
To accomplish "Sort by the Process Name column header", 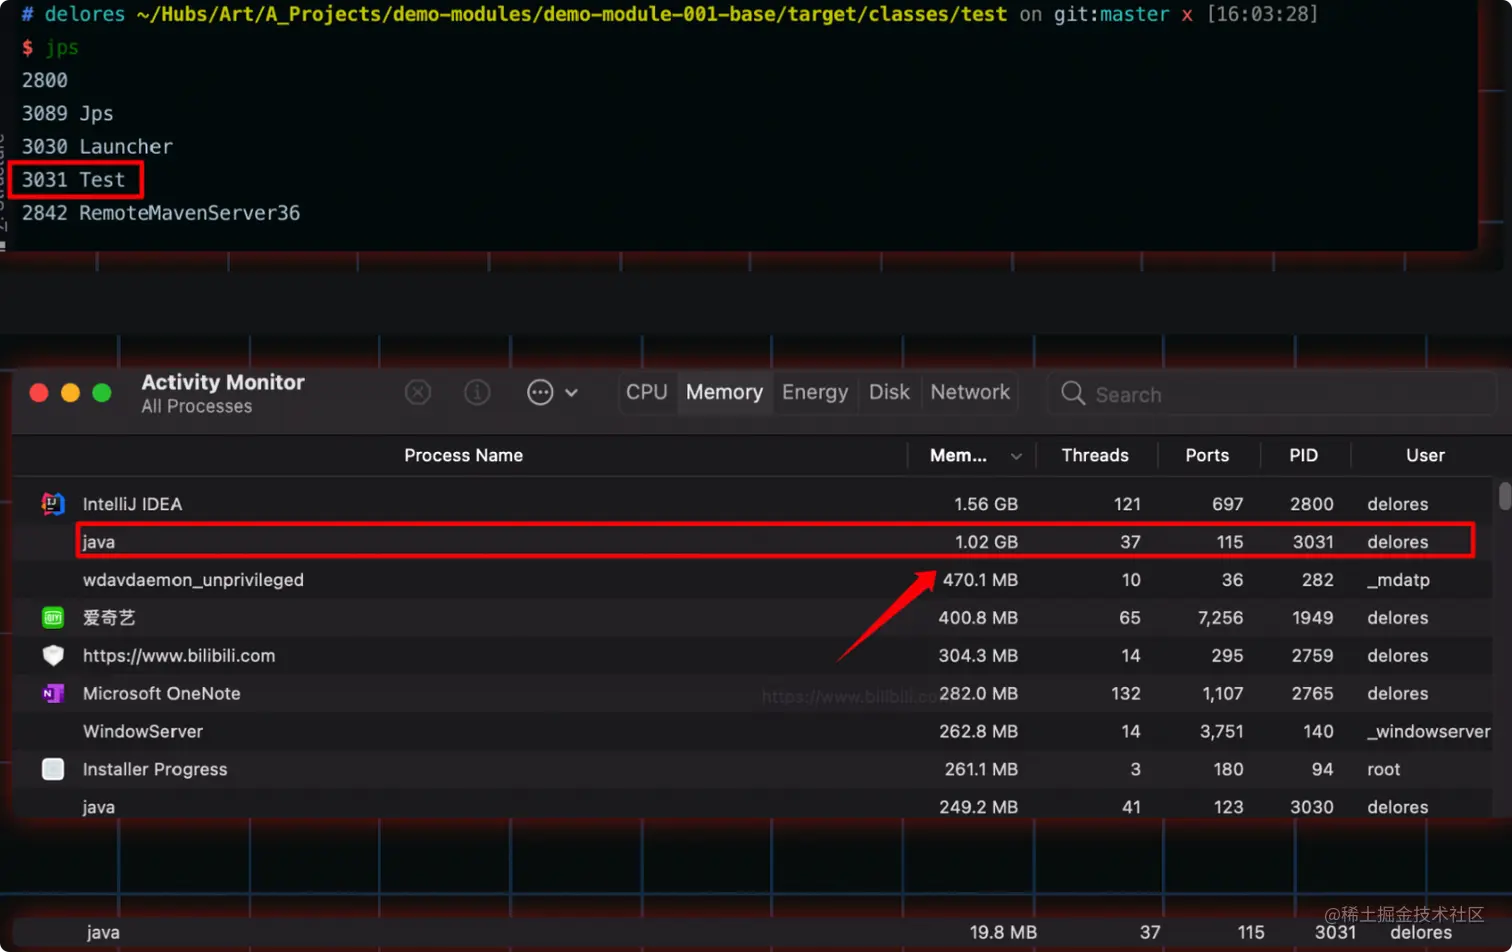I will tap(463, 455).
